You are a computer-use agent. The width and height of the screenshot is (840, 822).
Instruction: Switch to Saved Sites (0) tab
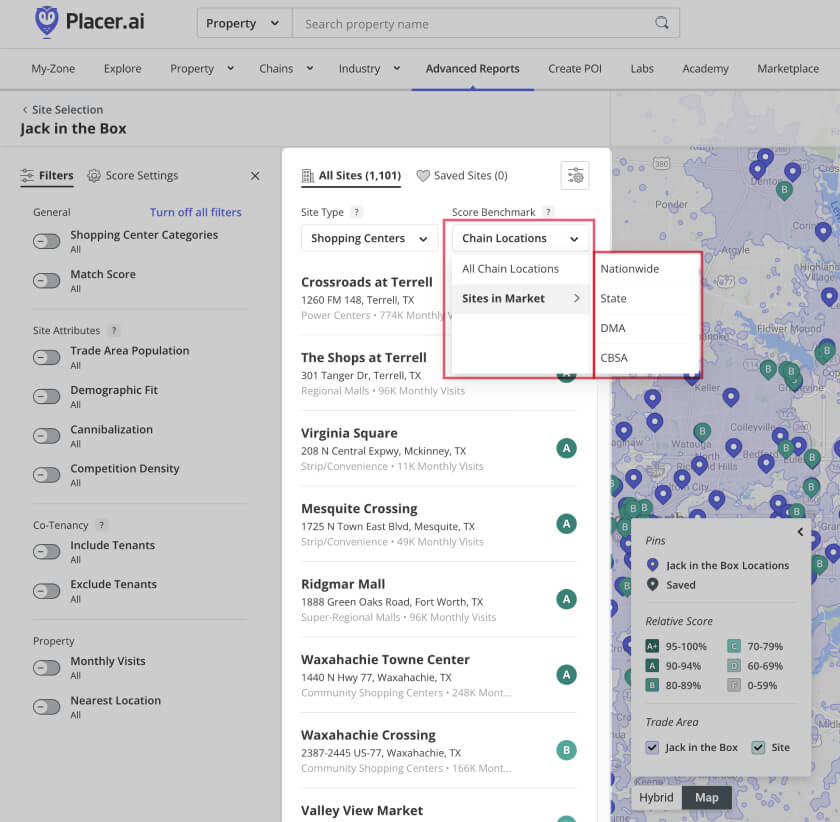click(462, 176)
